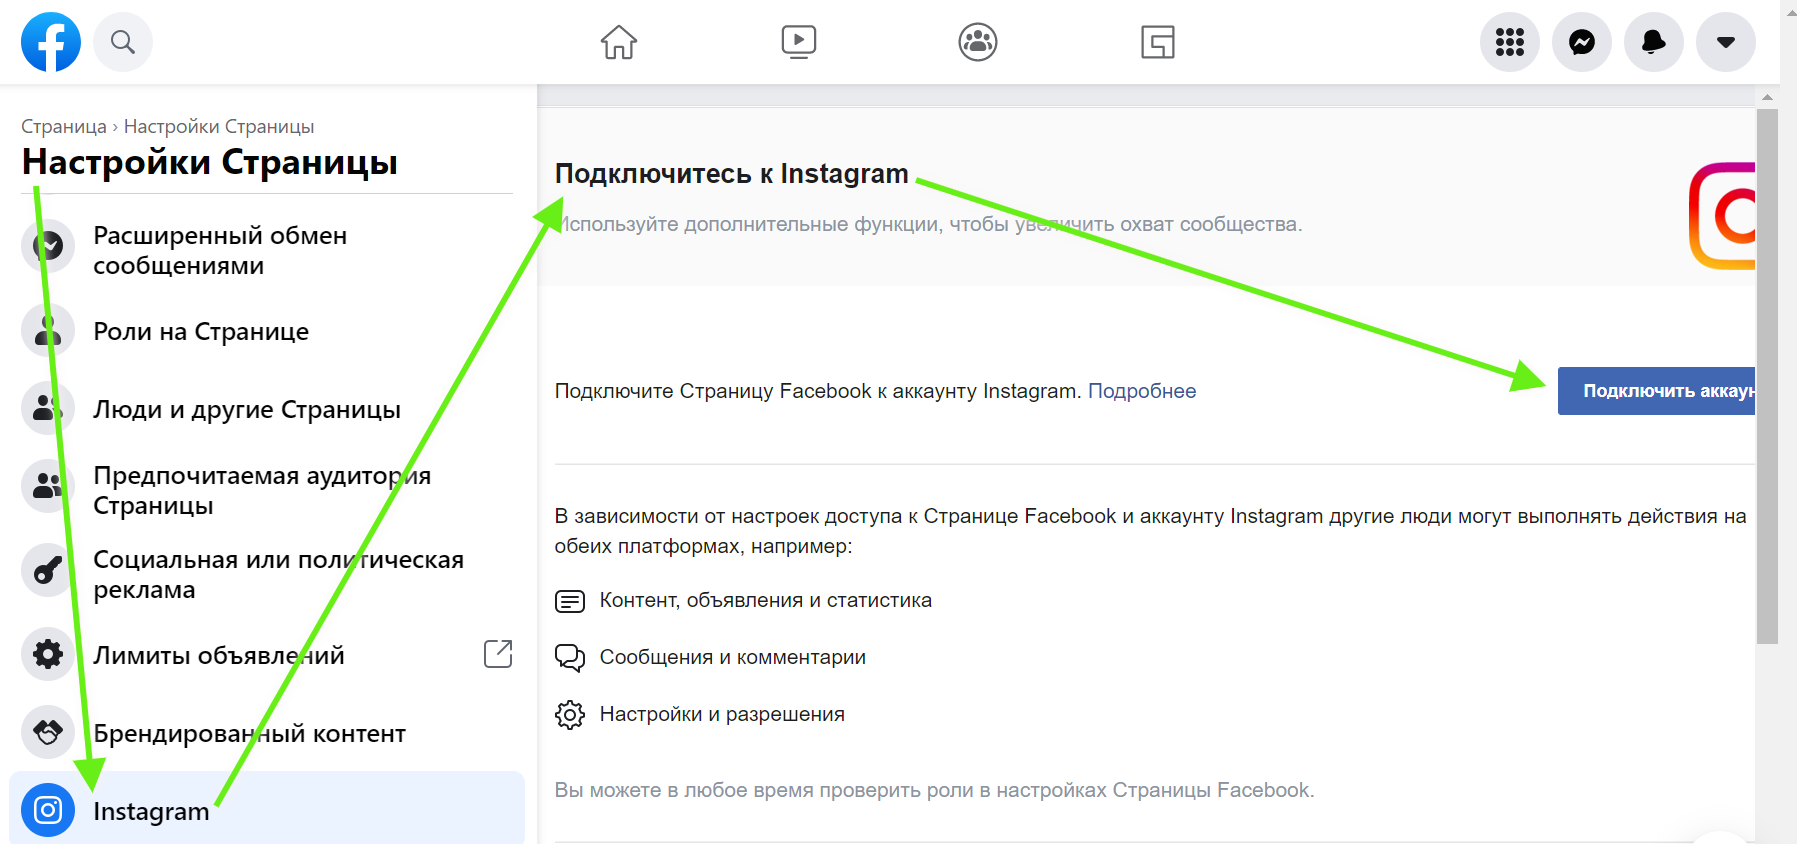Open the nine-dot menu grid

pos(1510,42)
